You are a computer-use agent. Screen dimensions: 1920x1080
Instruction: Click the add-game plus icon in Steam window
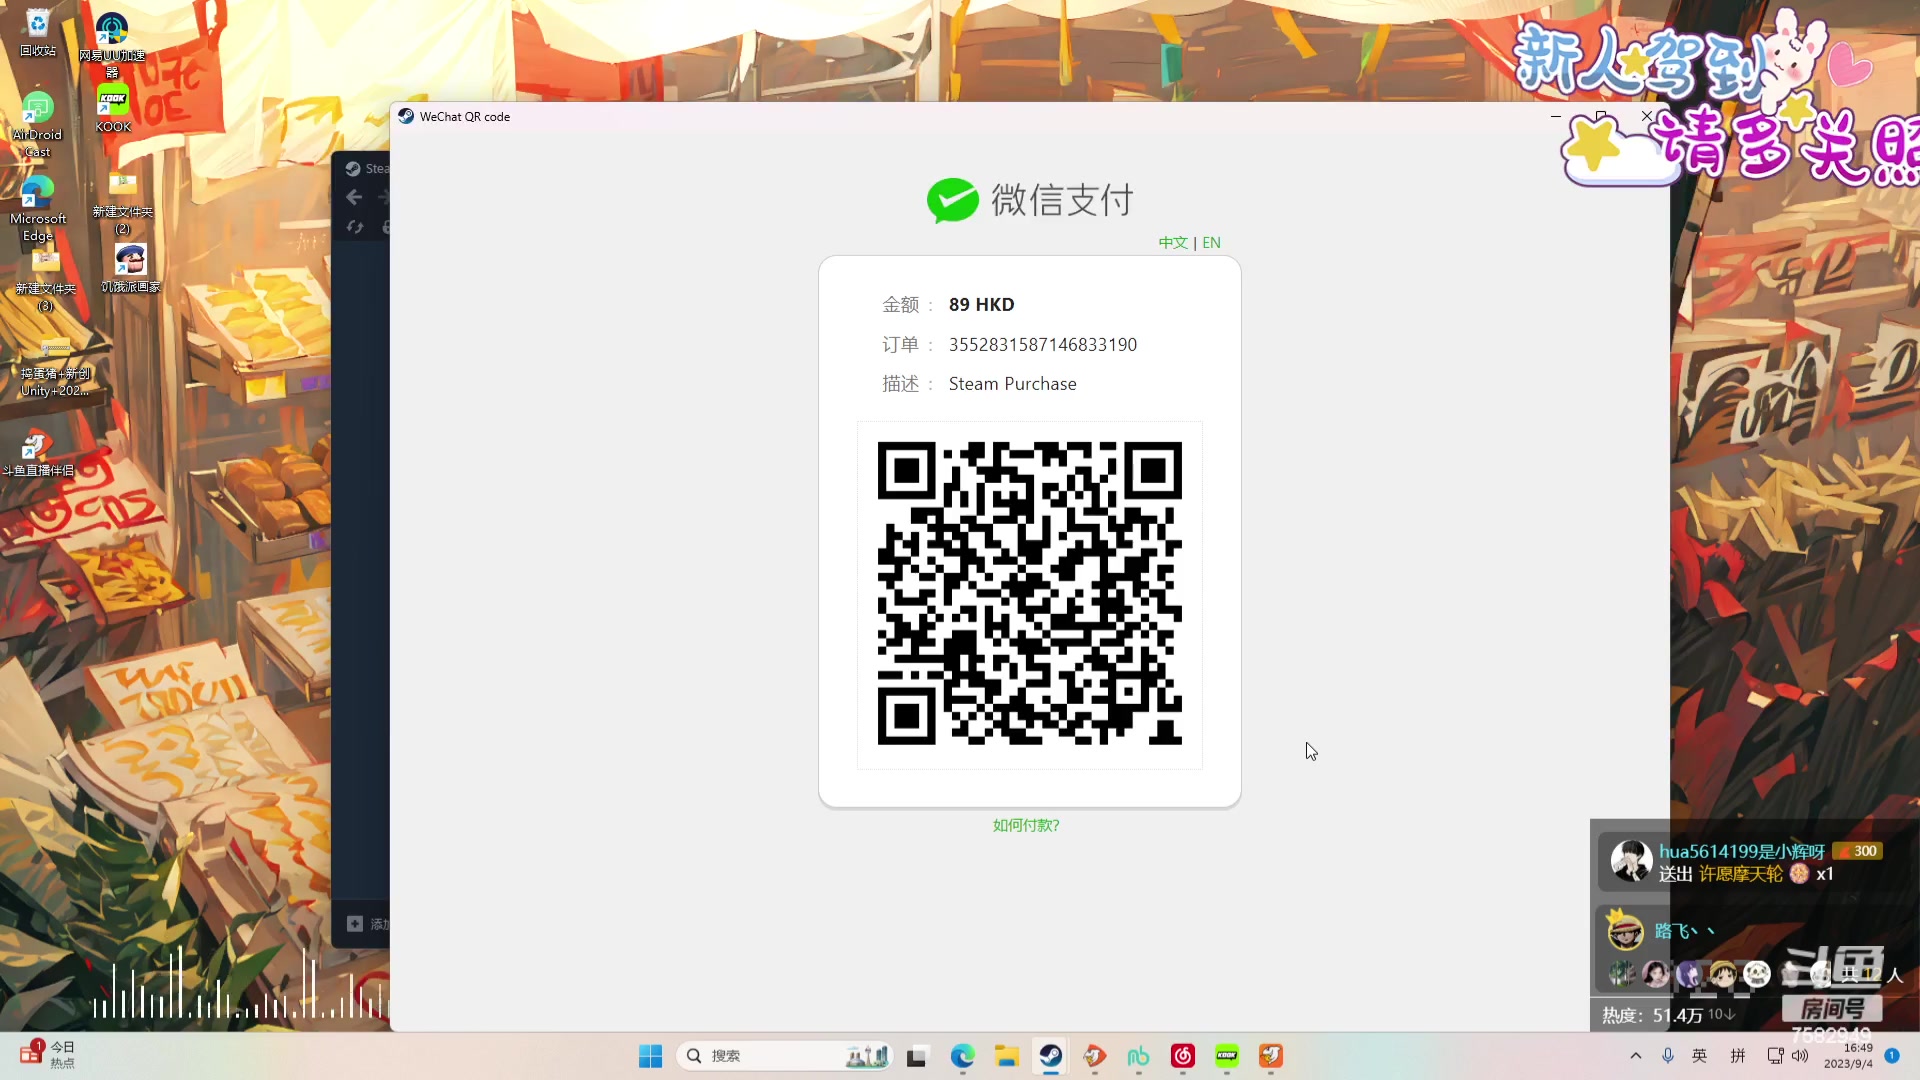pyautogui.click(x=355, y=924)
